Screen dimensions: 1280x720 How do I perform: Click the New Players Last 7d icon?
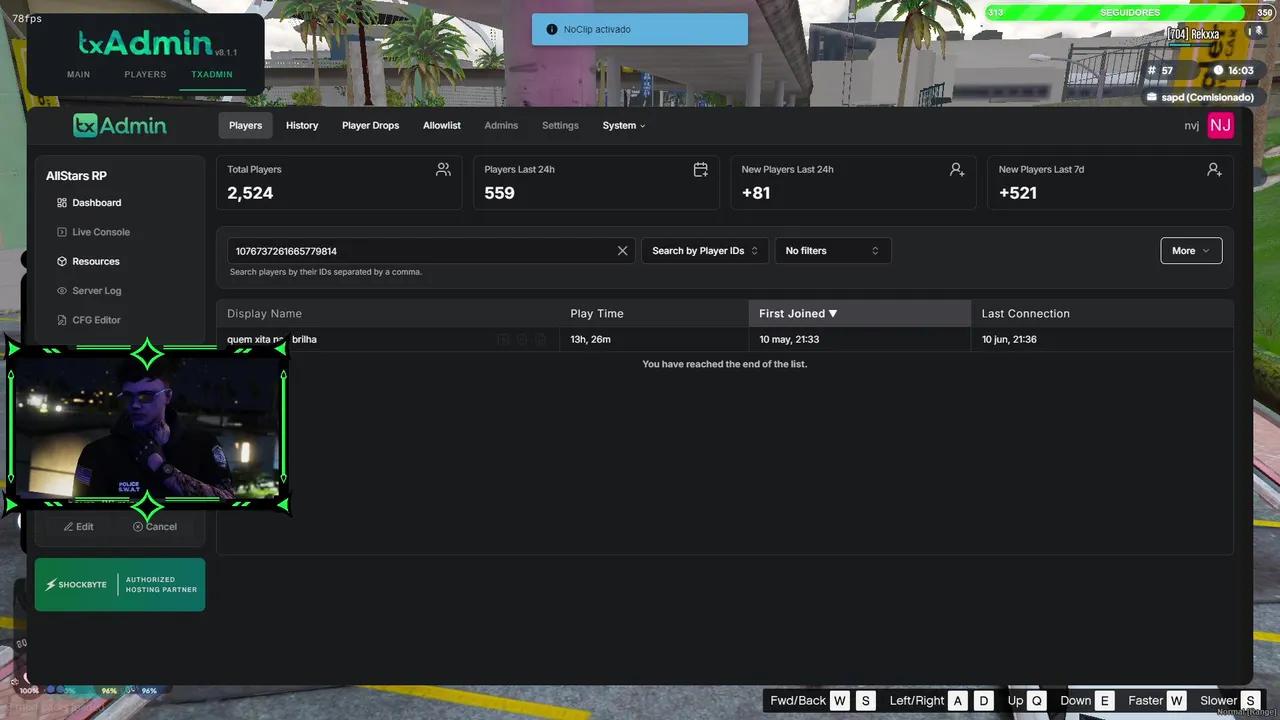(x=1214, y=170)
